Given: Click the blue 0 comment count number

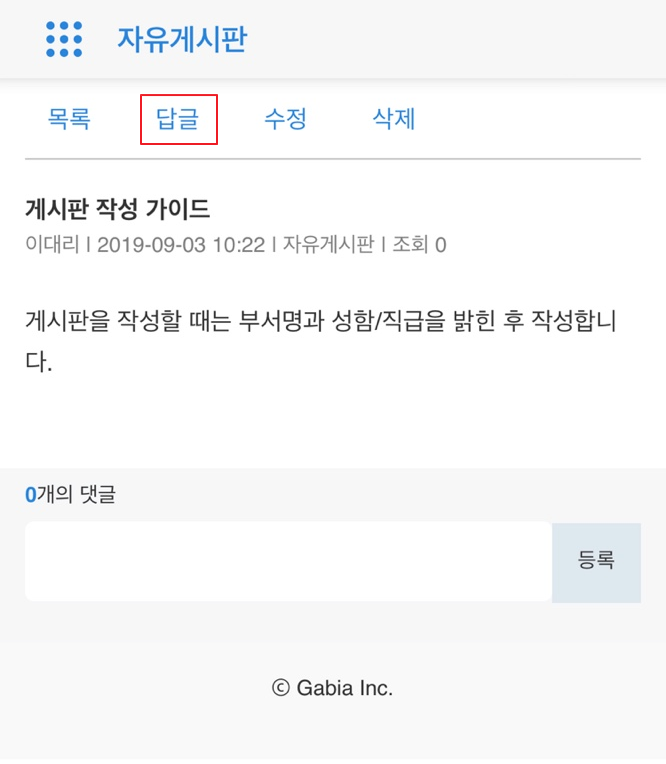Looking at the screenshot, I should coord(31,495).
